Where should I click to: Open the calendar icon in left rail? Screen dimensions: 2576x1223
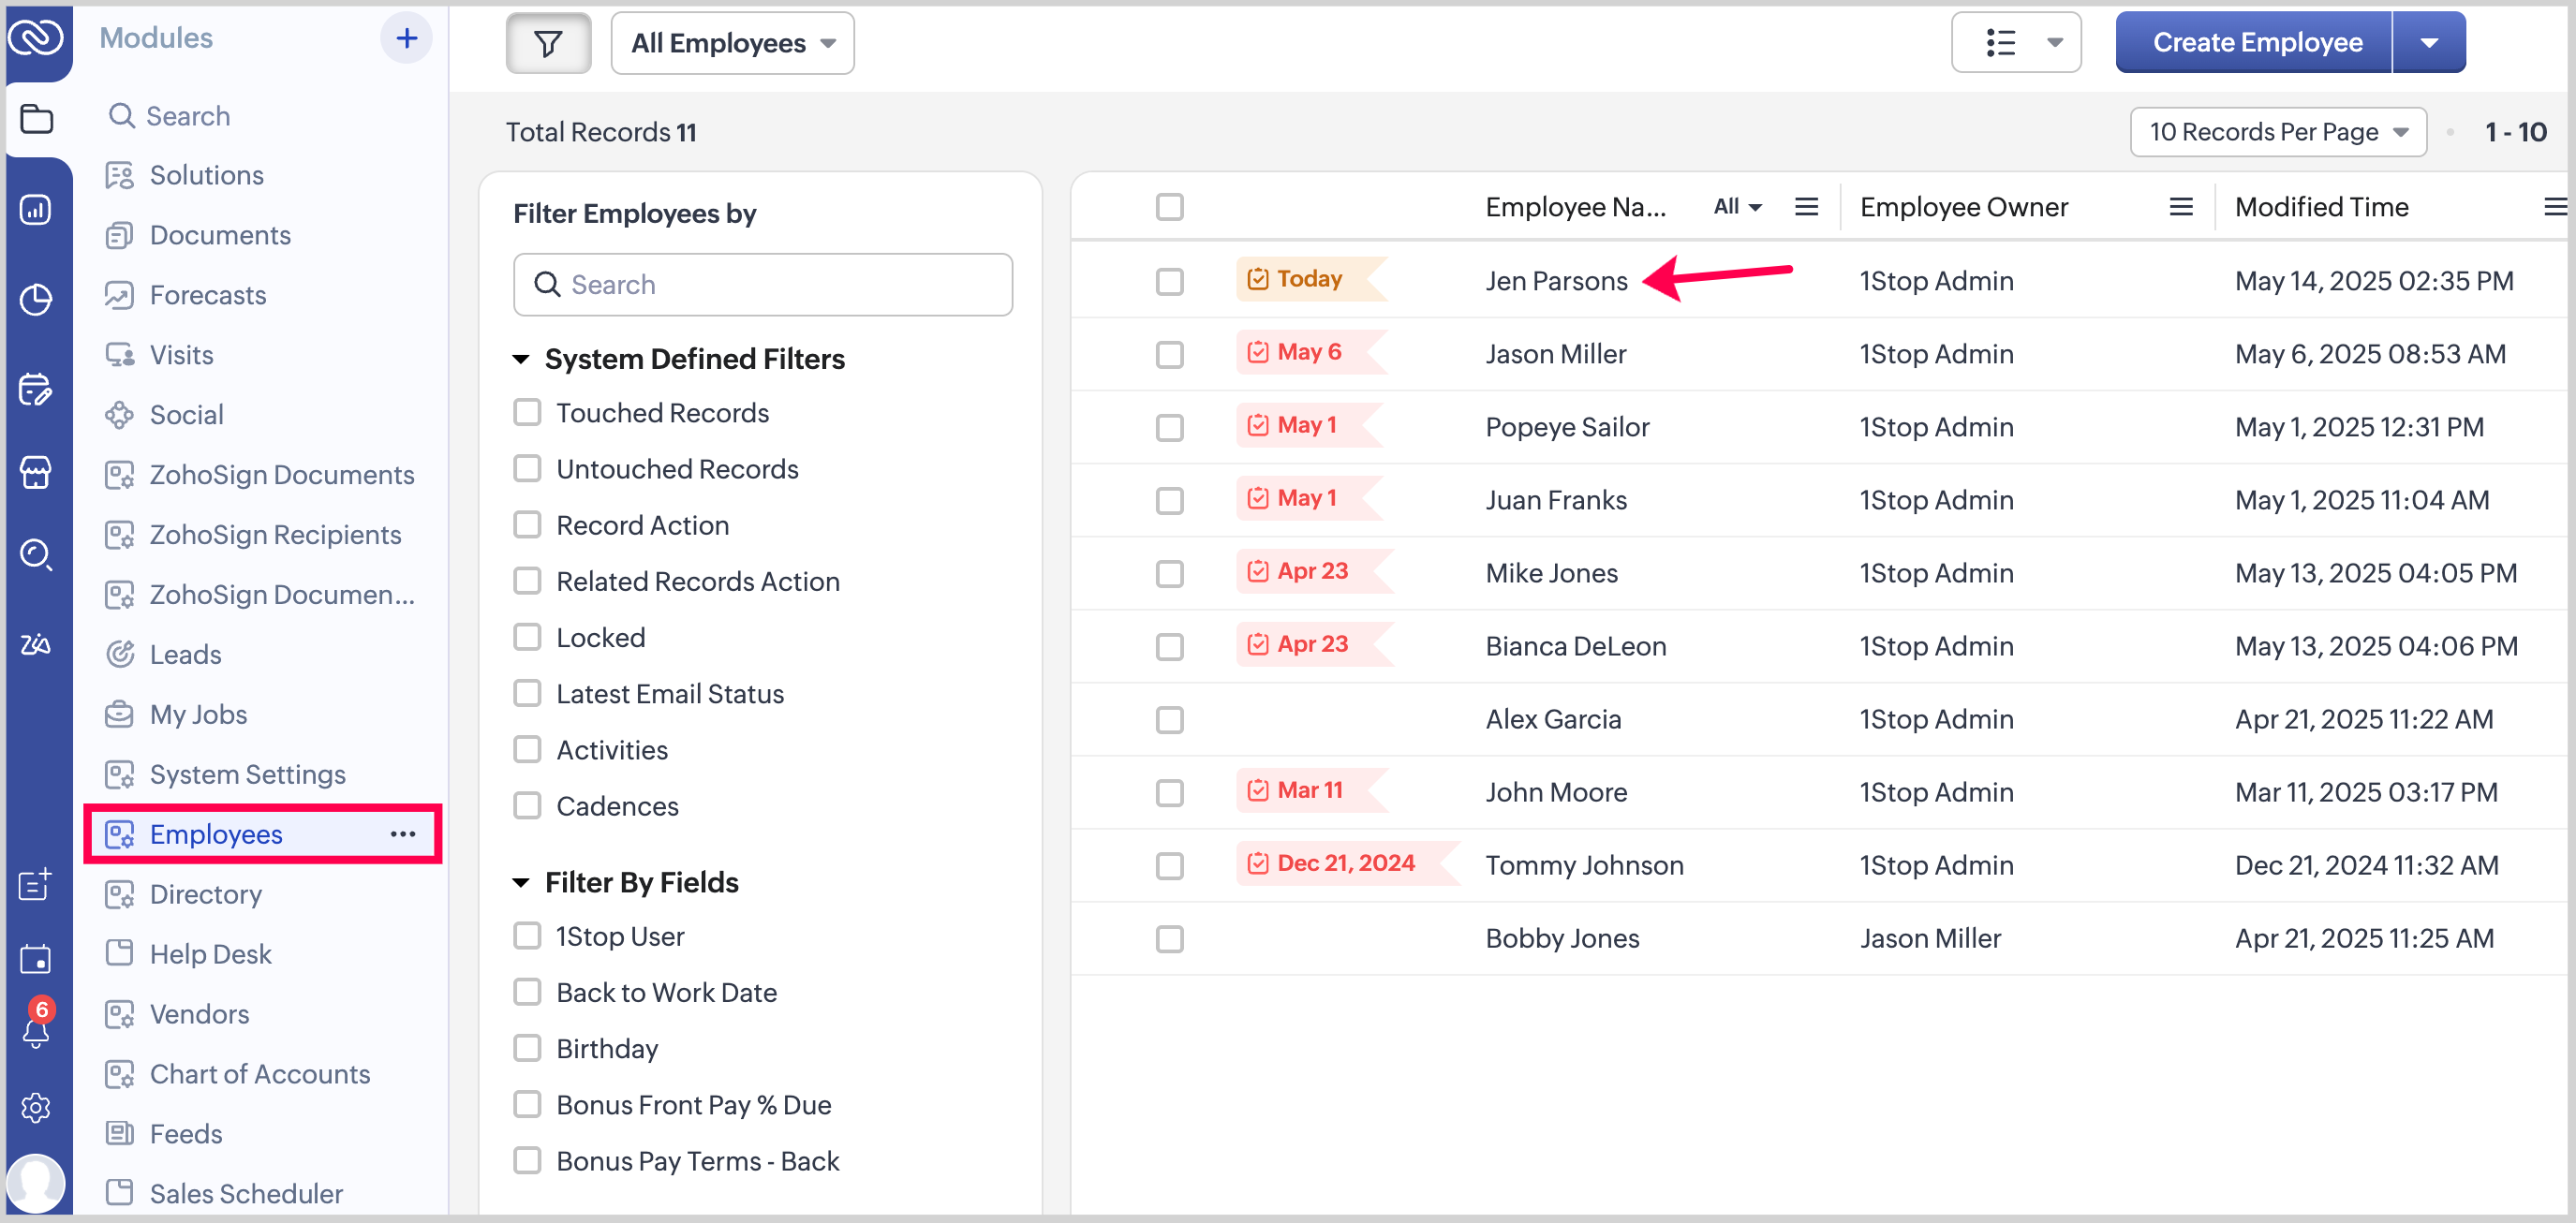click(36, 959)
